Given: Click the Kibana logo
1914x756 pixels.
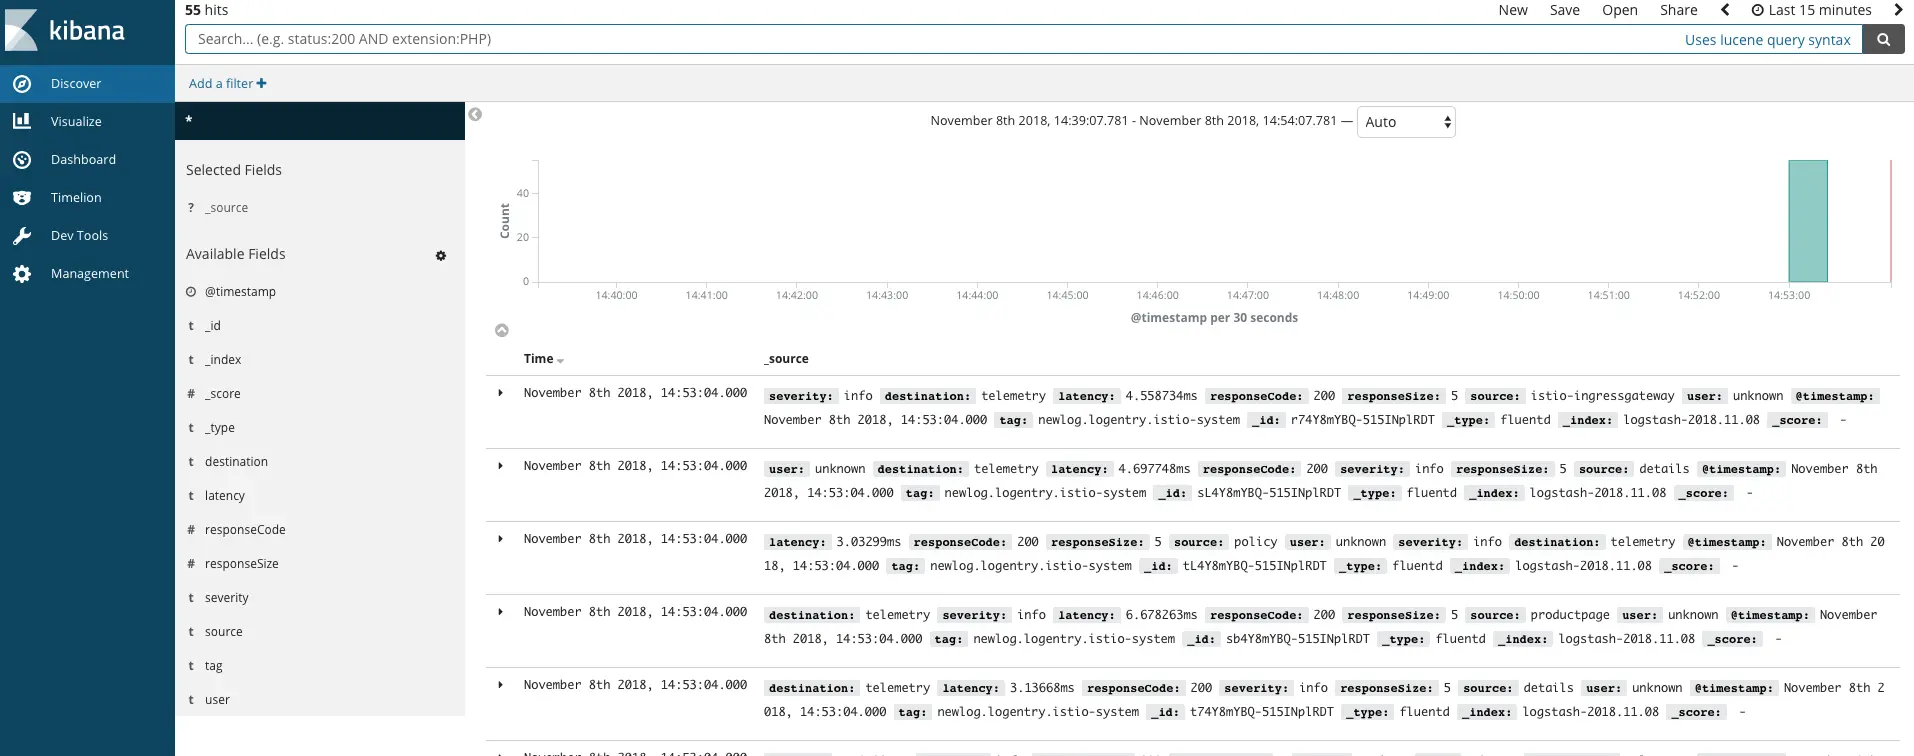Looking at the screenshot, I should 66,30.
